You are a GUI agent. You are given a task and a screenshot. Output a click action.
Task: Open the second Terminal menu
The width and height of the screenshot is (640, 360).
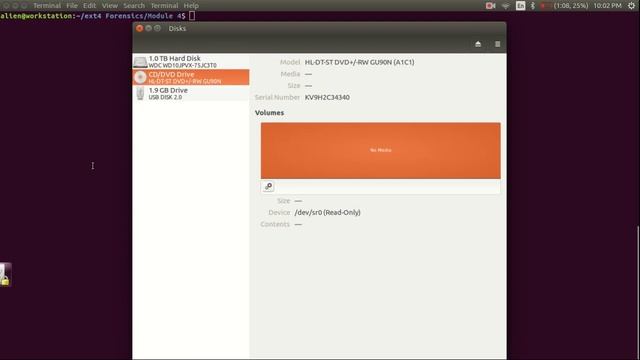click(164, 6)
